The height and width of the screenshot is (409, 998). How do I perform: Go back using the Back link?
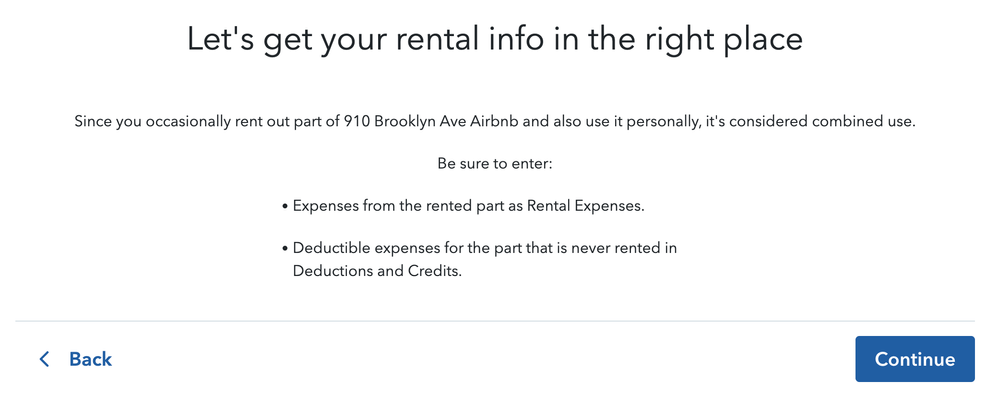[90, 359]
